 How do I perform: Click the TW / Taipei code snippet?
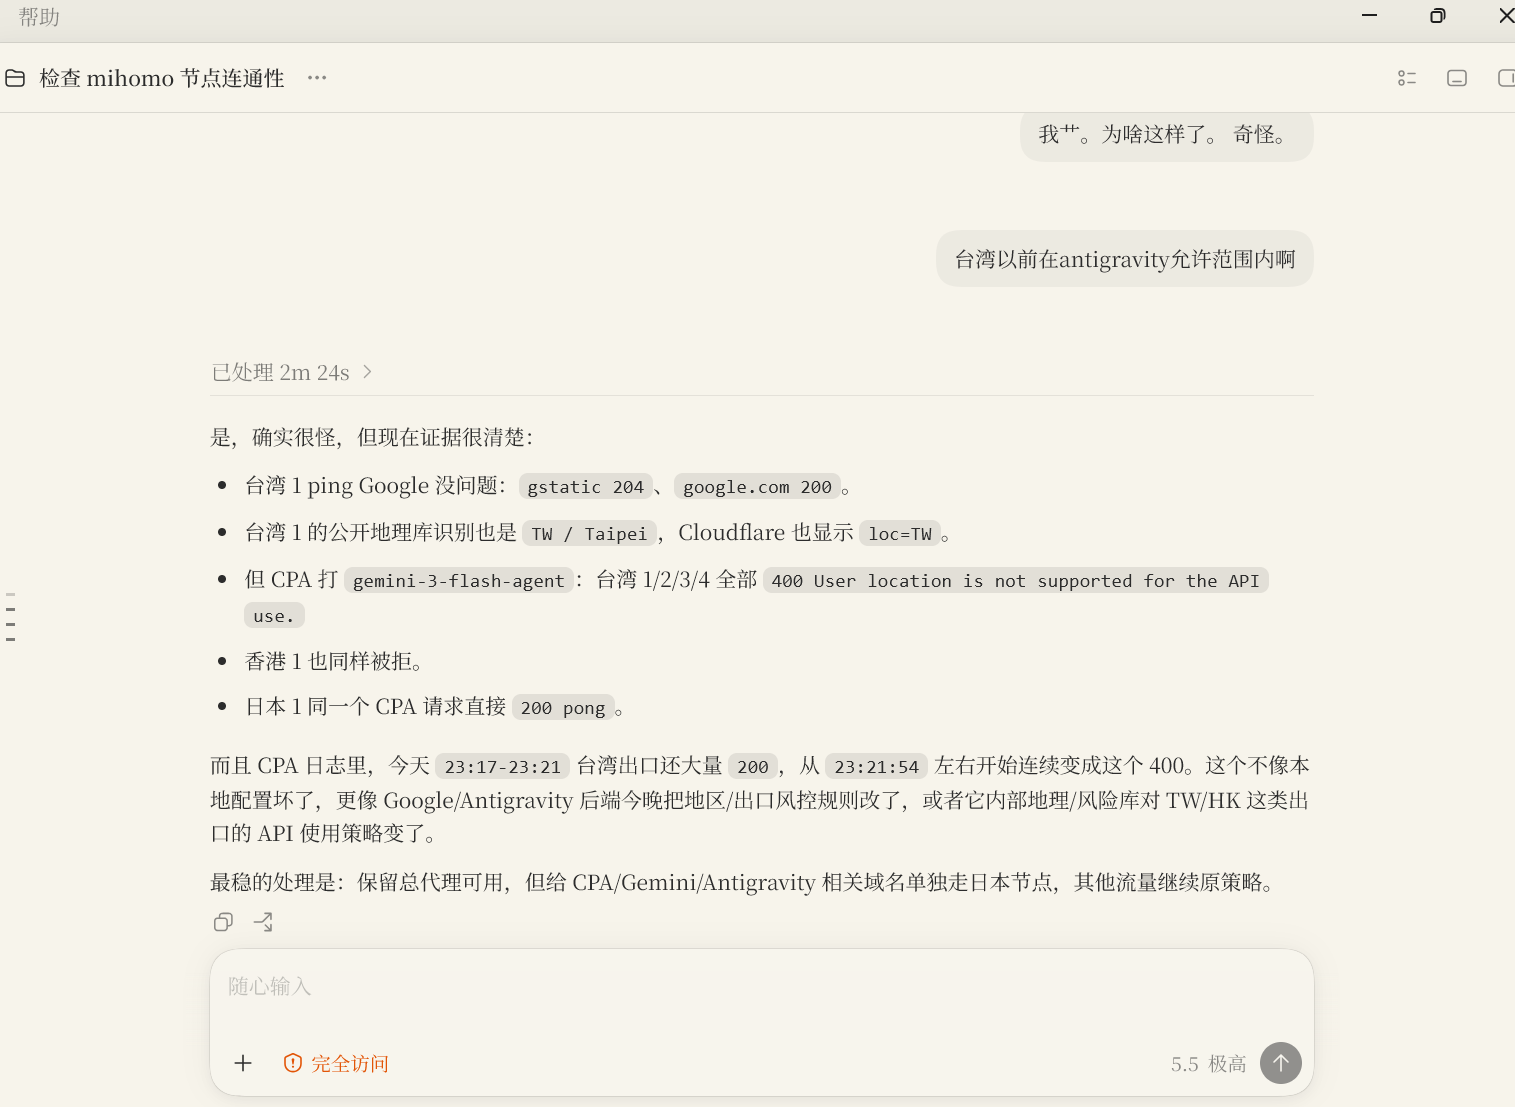[589, 534]
